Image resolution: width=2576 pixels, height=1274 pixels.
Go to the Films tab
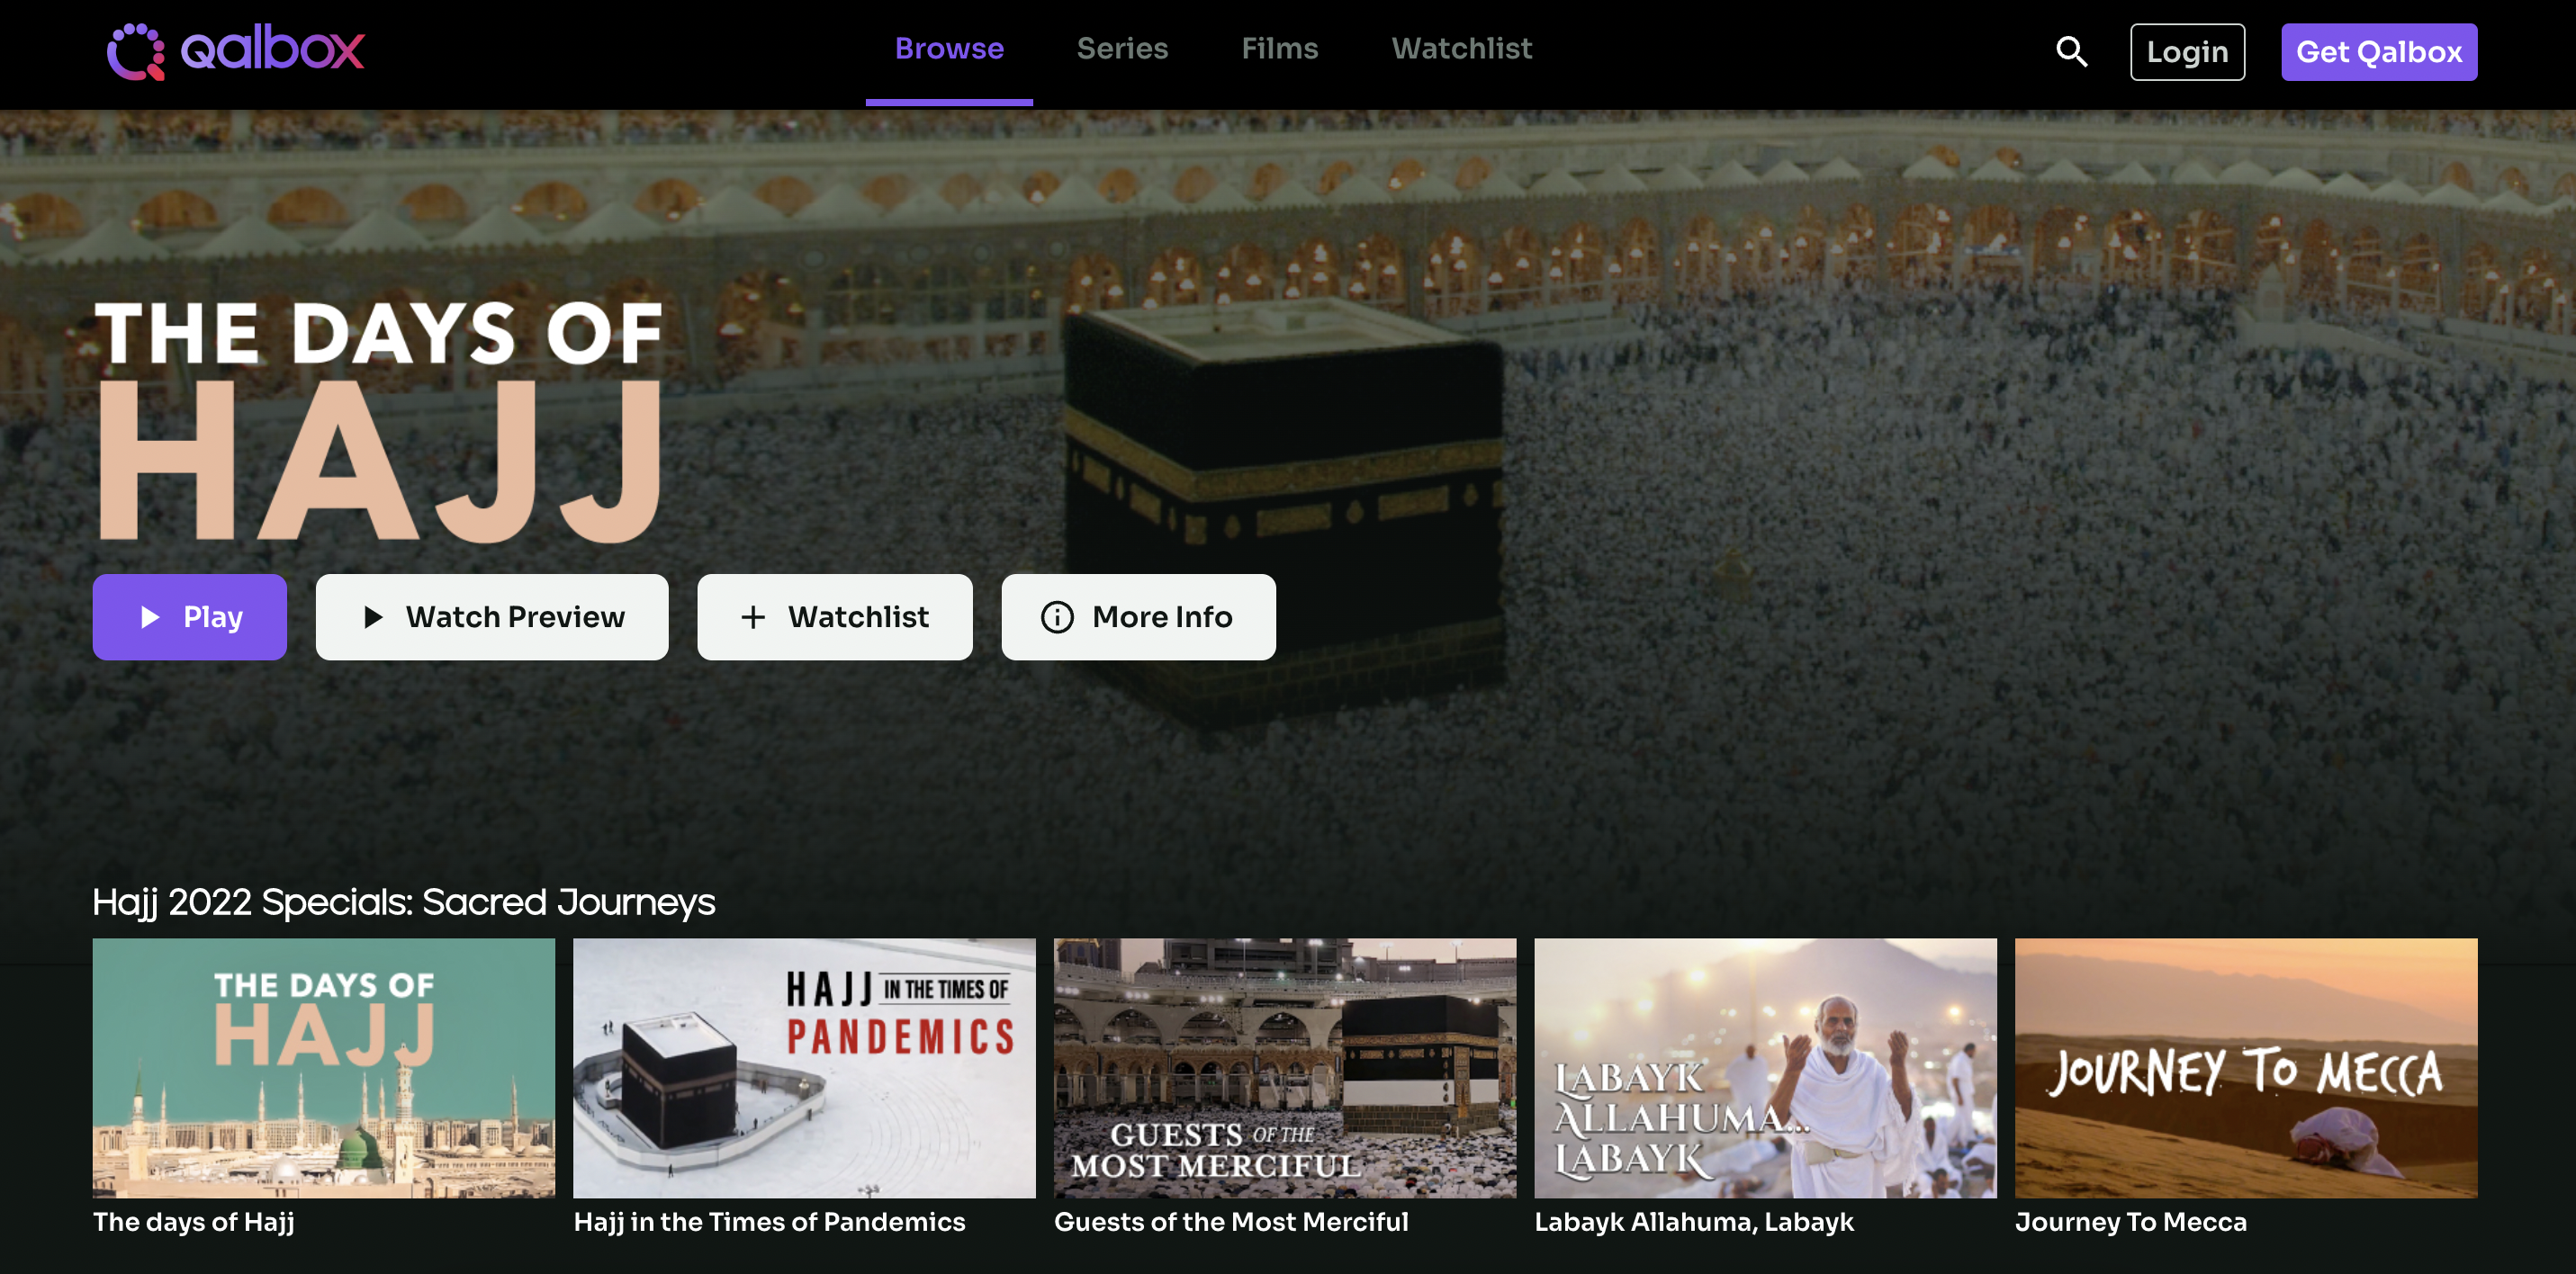1279,49
